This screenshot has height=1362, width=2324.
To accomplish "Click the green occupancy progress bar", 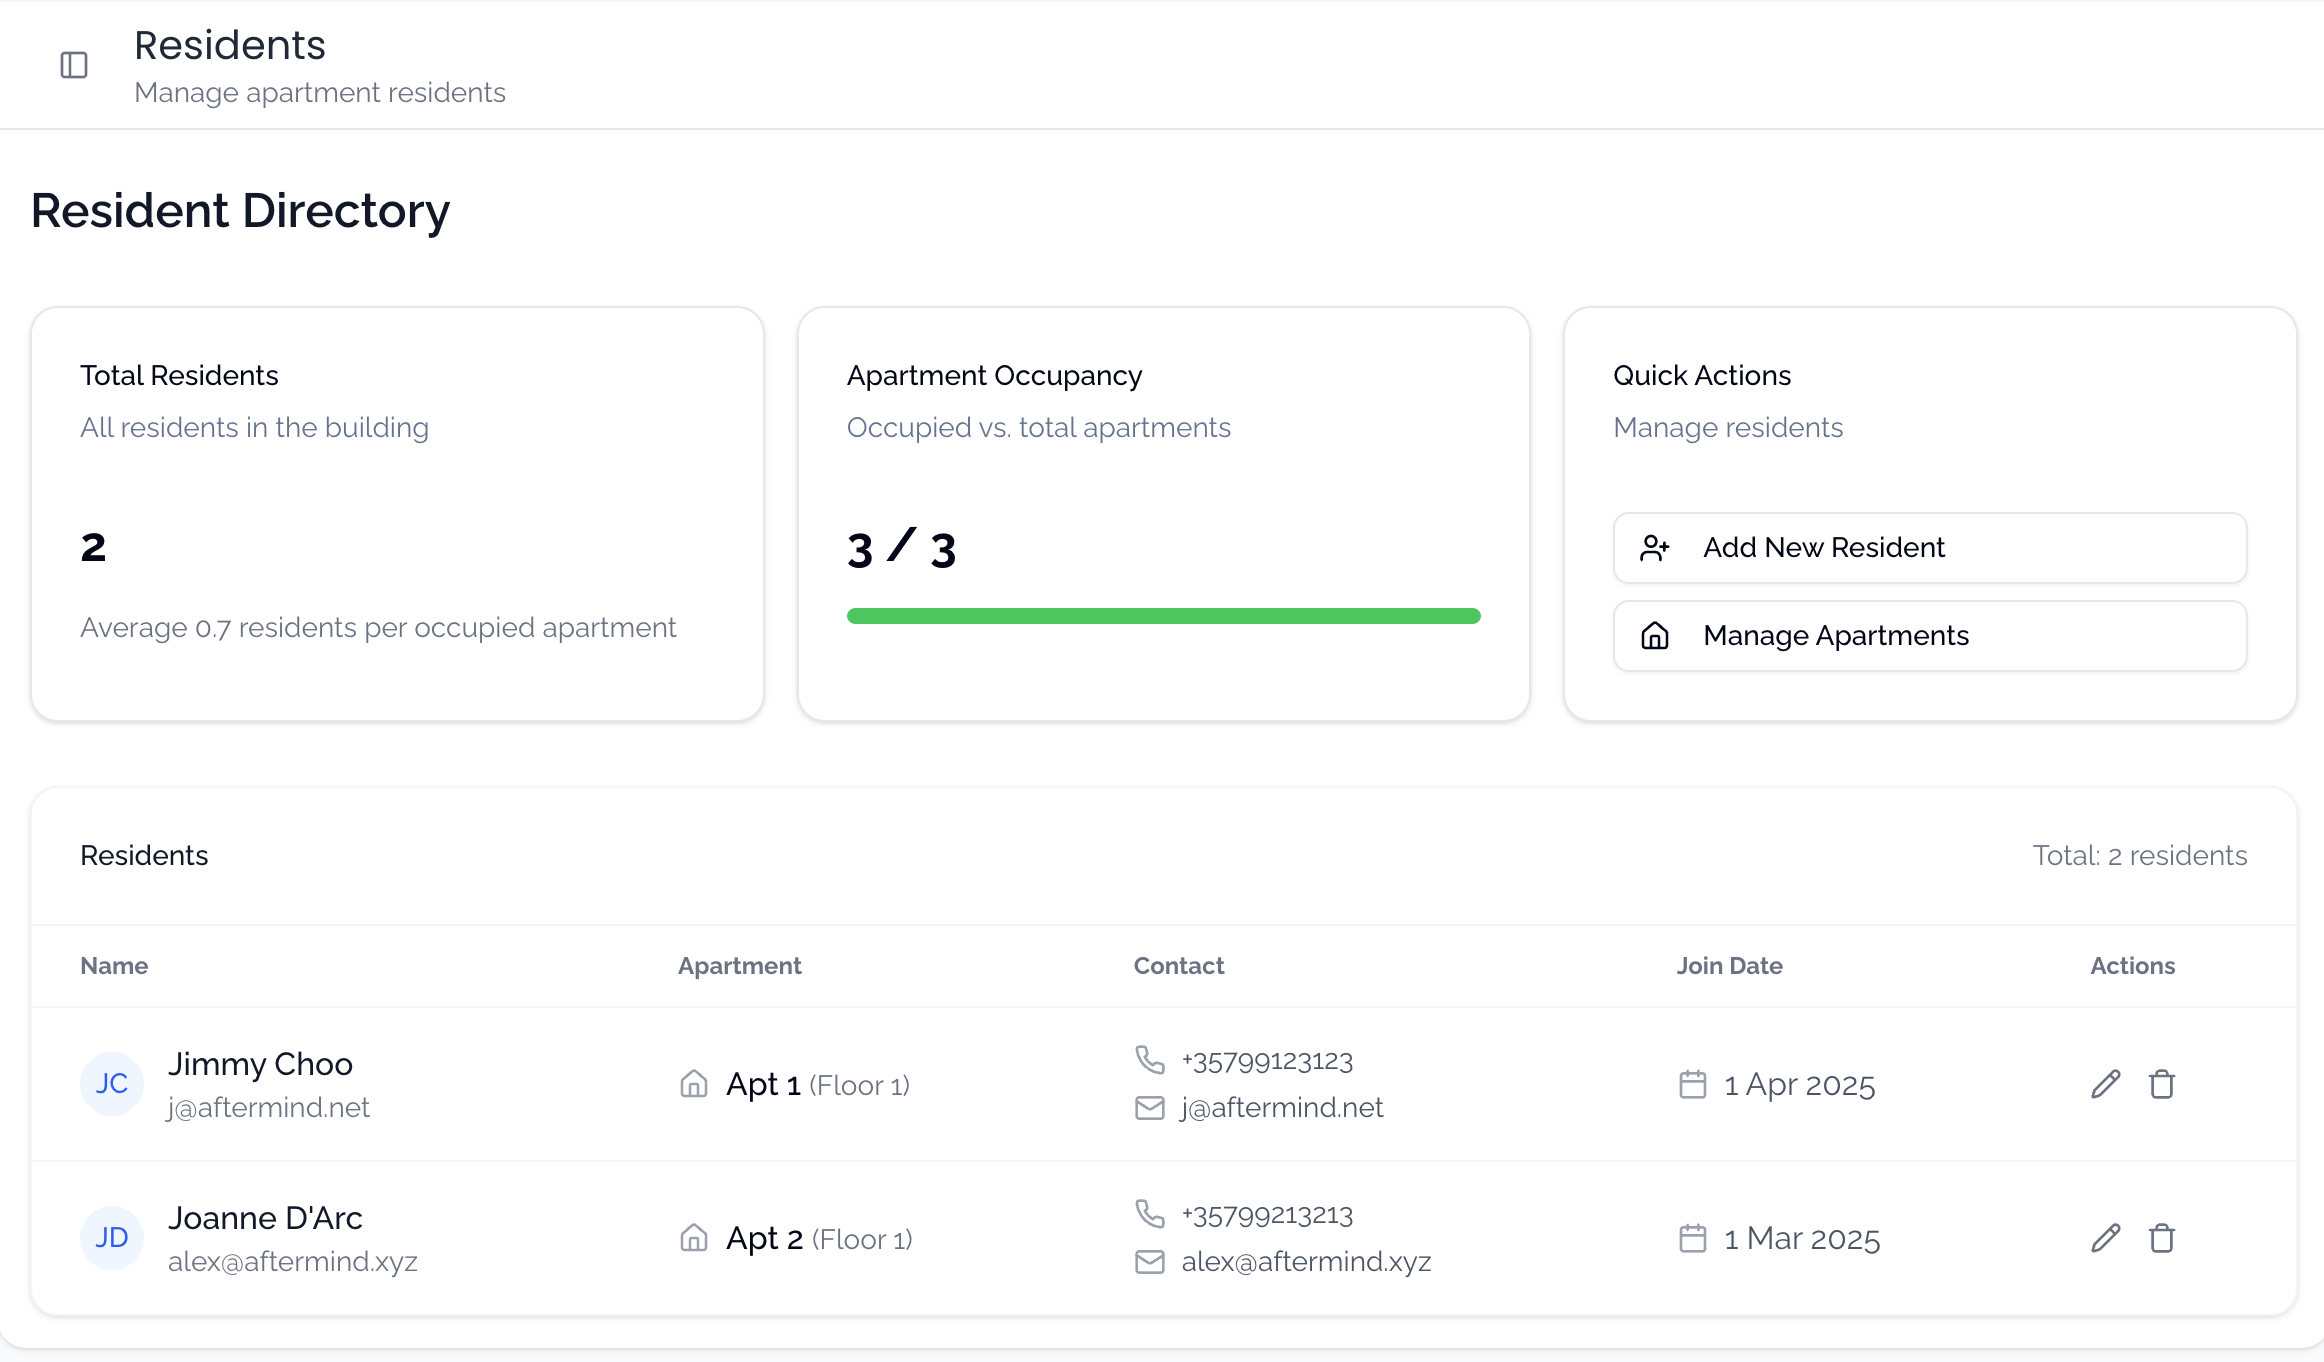I will (x=1163, y=616).
